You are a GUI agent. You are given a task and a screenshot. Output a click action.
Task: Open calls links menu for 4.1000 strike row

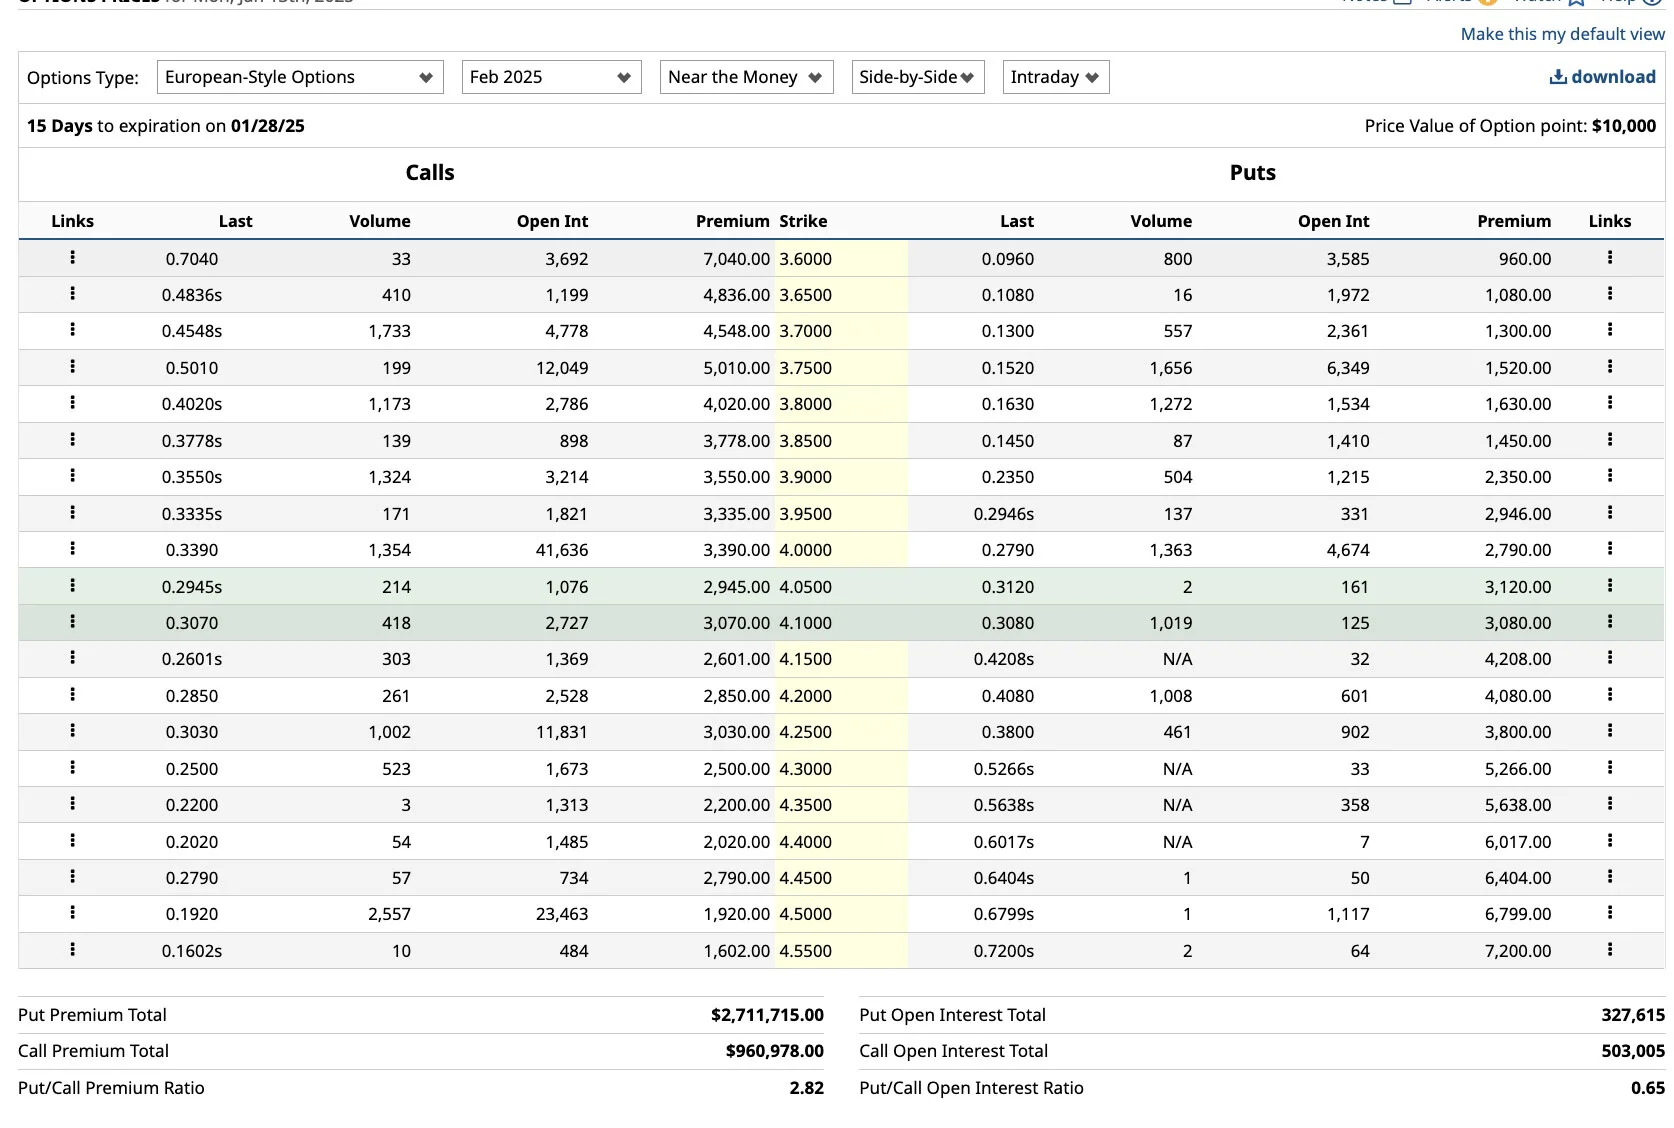[x=72, y=622]
